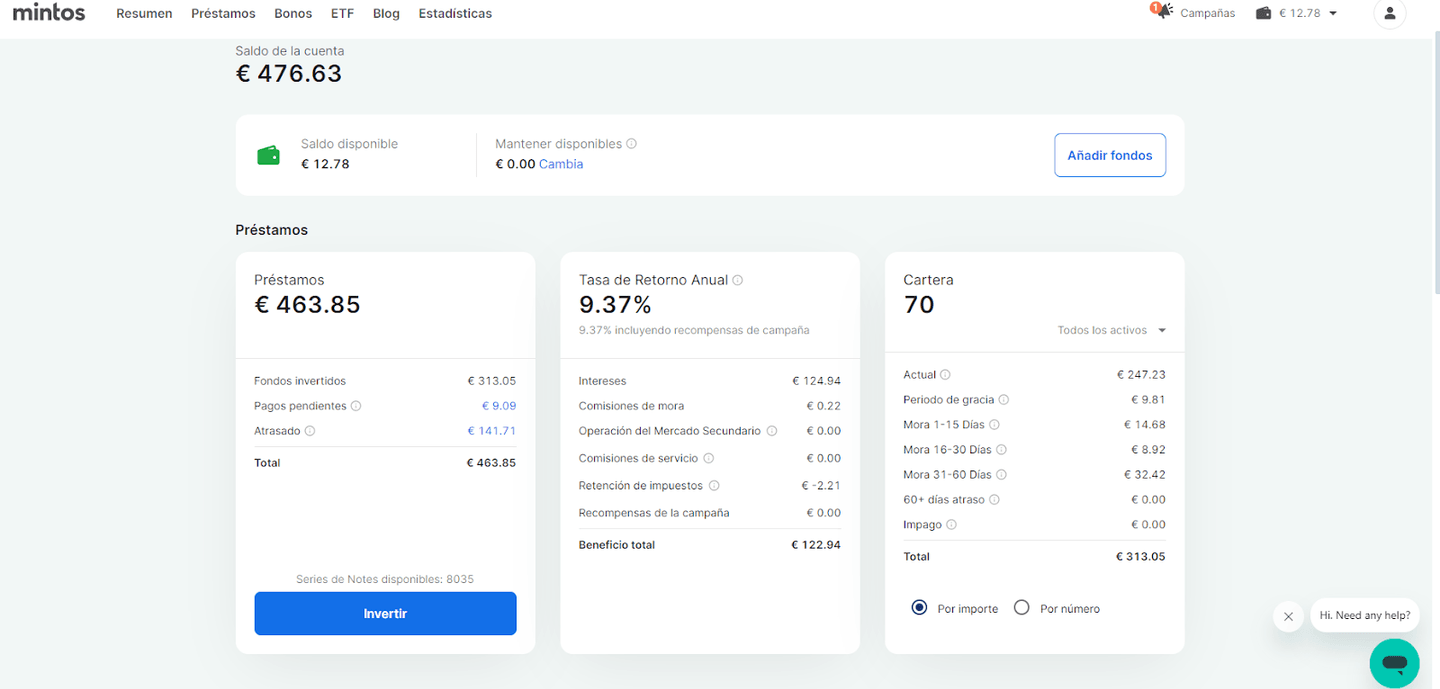Click info icon next to Pagos pendientes
The height and width of the screenshot is (689, 1440).
pos(356,406)
